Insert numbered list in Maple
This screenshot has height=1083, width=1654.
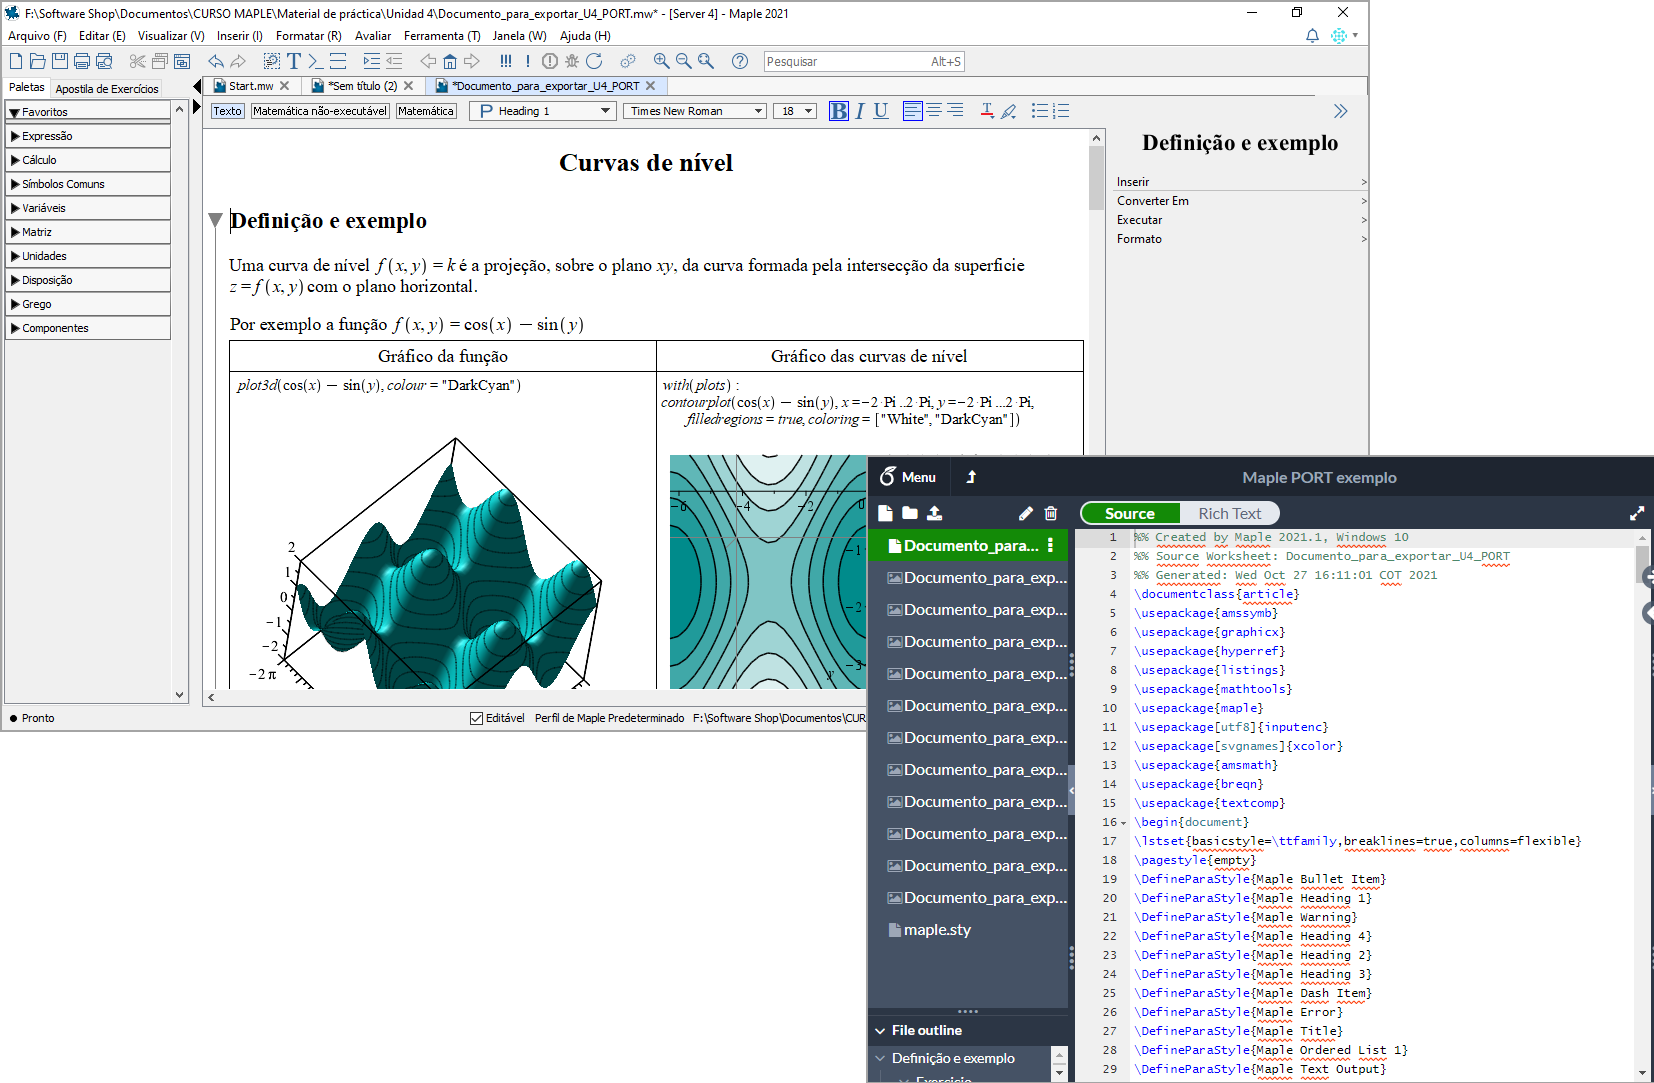click(x=1062, y=111)
